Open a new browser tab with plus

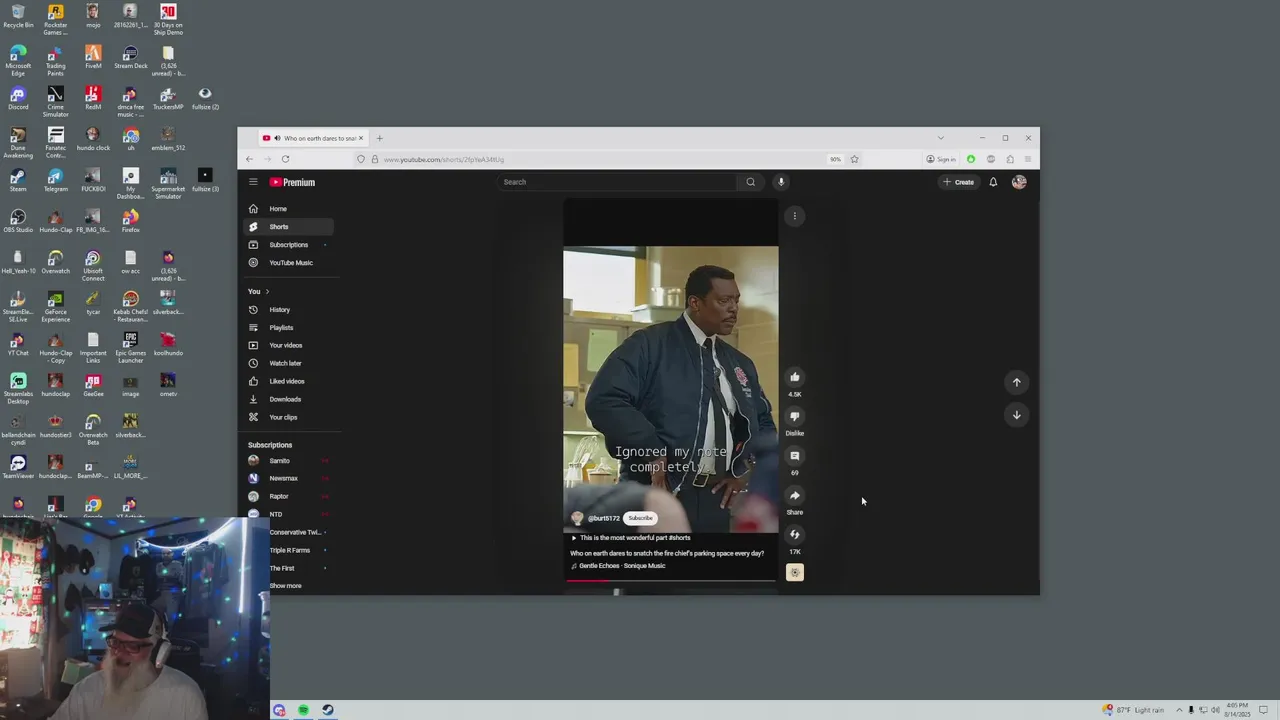click(x=379, y=138)
